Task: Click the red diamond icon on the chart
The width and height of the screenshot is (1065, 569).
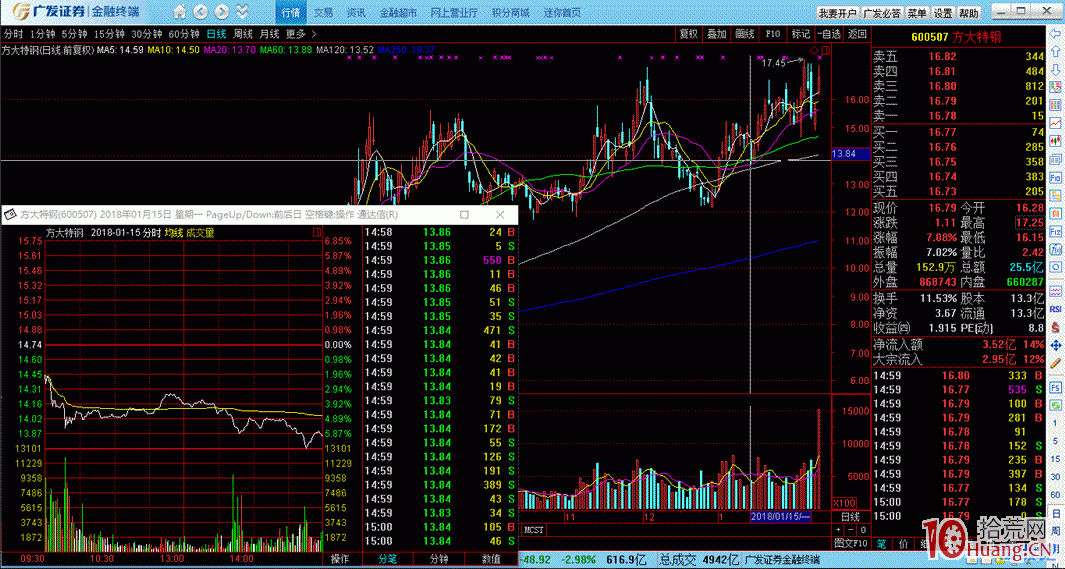Action: [x=815, y=50]
